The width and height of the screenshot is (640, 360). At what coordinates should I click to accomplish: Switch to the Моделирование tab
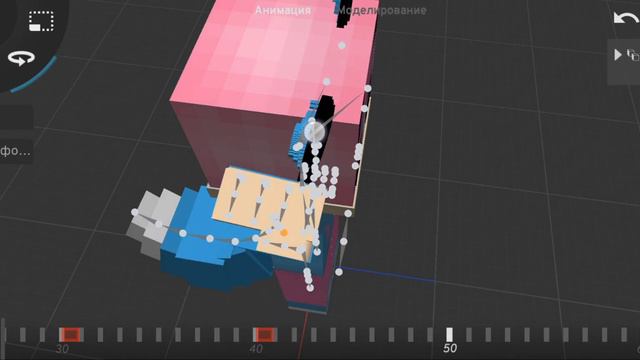[x=382, y=10]
